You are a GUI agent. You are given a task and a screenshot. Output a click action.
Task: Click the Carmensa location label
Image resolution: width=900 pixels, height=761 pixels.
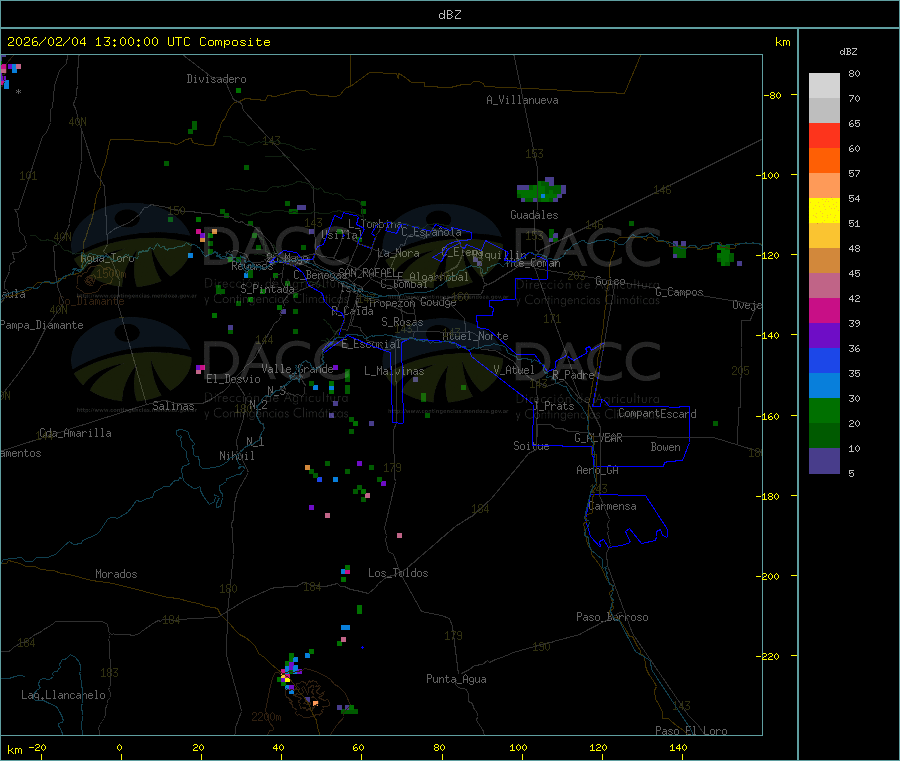point(612,506)
